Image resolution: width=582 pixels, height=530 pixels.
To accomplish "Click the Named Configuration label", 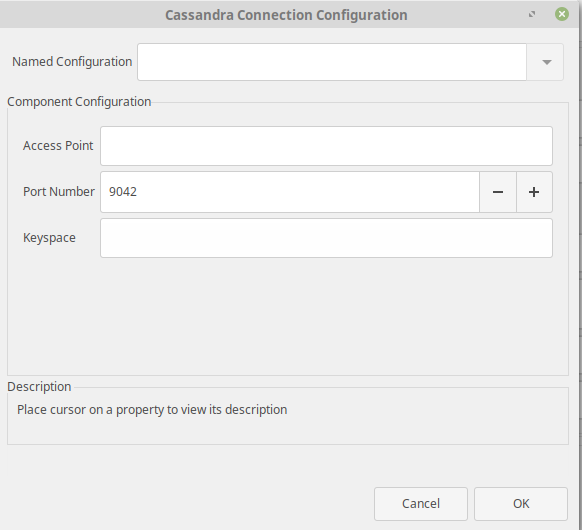I will [72, 62].
